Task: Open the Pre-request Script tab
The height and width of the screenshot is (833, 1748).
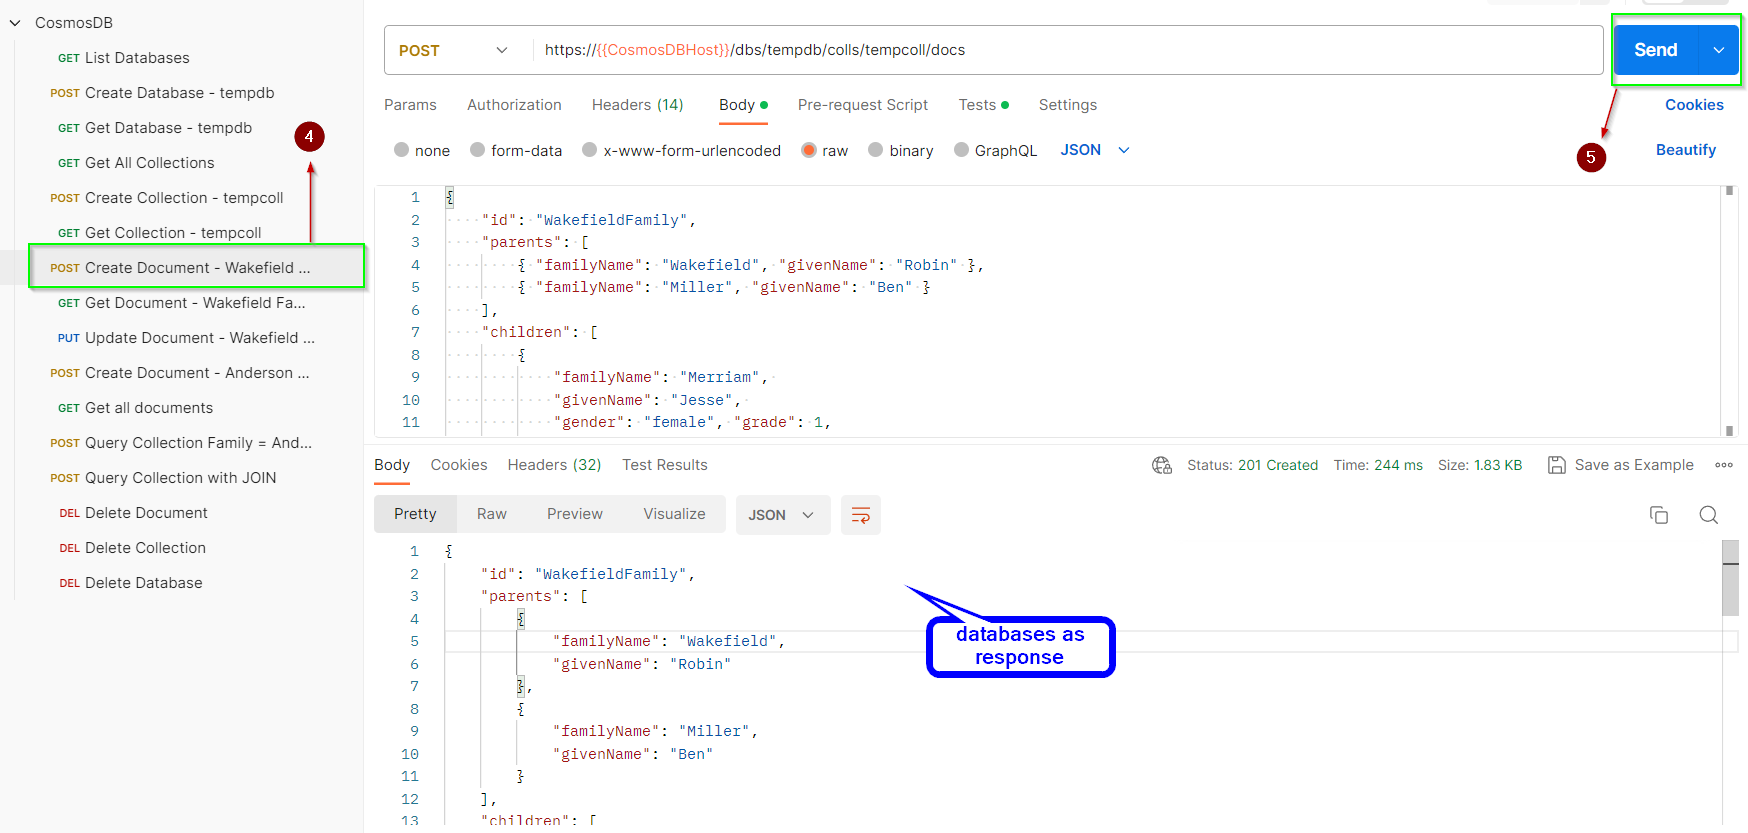Action: pos(863,105)
